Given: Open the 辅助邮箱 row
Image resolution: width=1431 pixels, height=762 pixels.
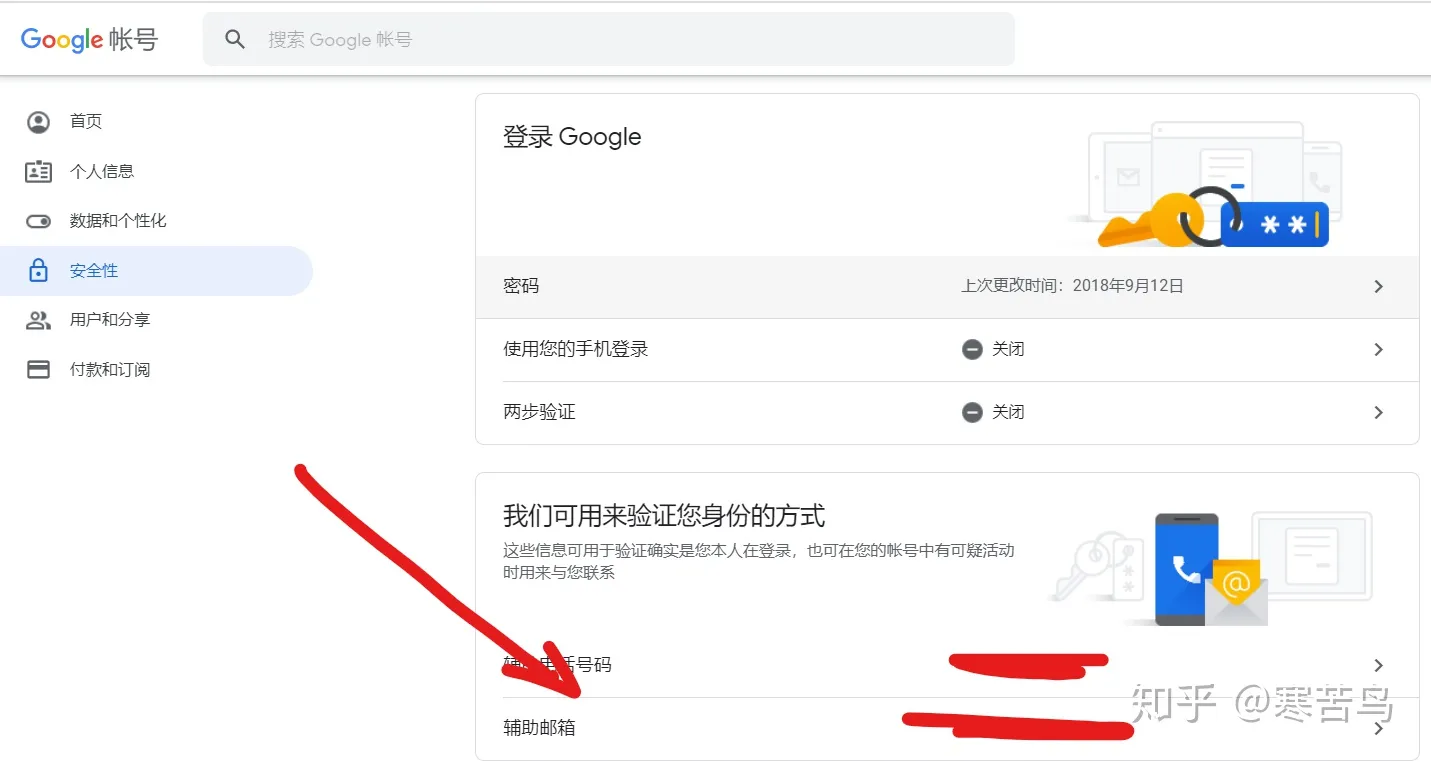Looking at the screenshot, I should coord(947,729).
